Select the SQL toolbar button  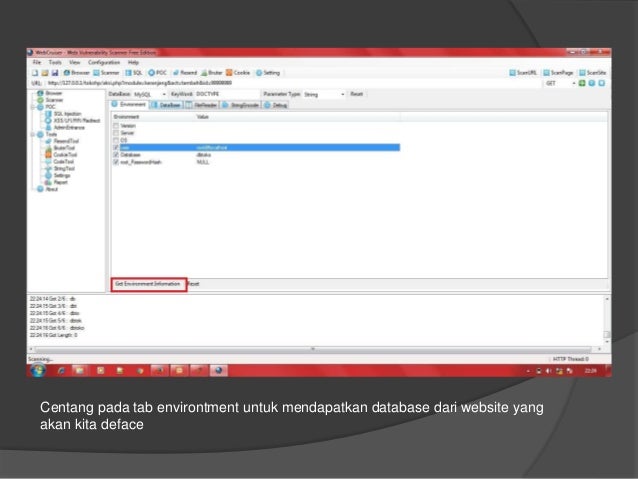tap(133, 73)
